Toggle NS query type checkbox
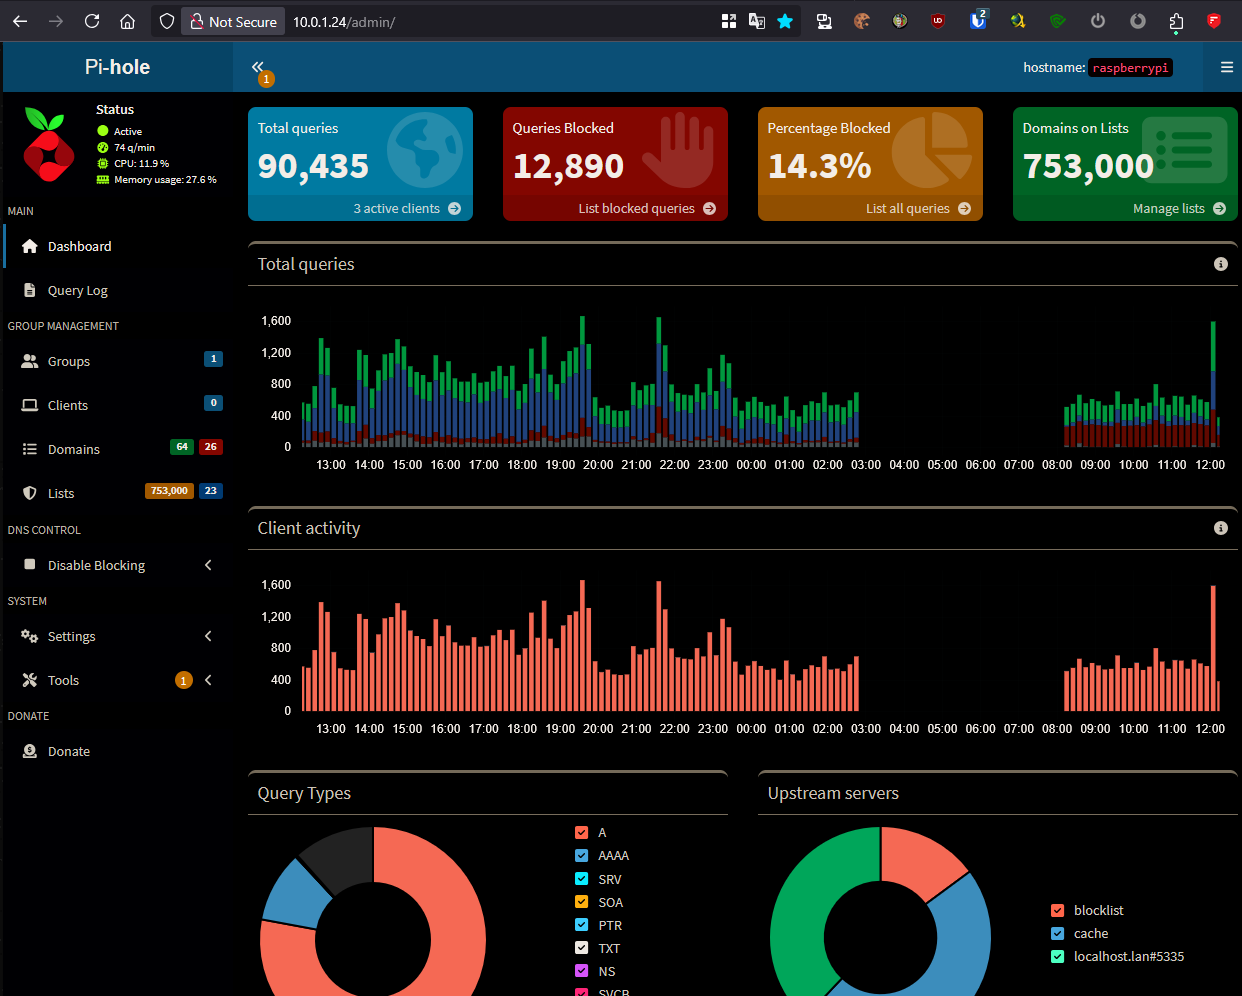 point(582,971)
